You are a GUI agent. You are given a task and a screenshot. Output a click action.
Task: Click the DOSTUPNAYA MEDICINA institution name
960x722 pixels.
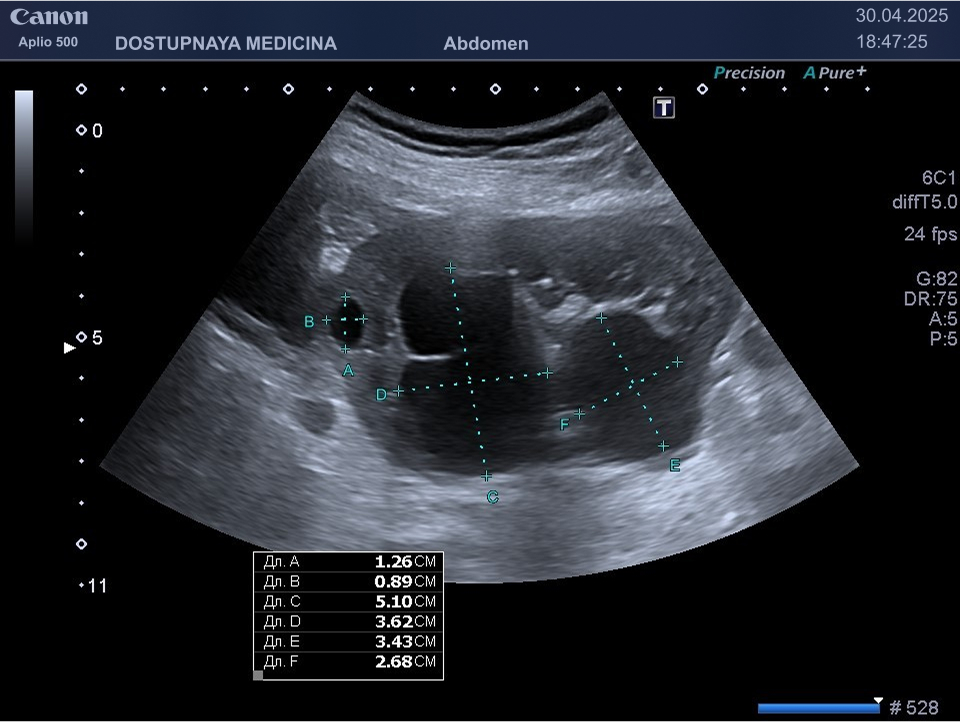point(226,44)
